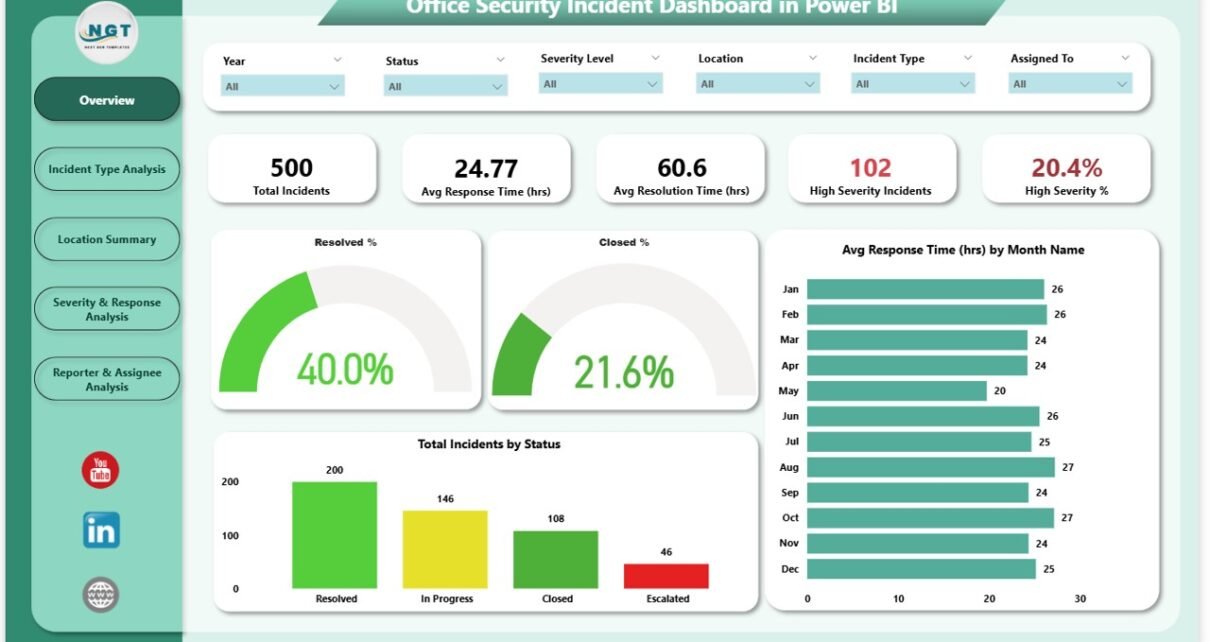Image resolution: width=1210 pixels, height=642 pixels.
Task: Click the NGT logo at top left
Action: pyautogui.click(x=106, y=37)
